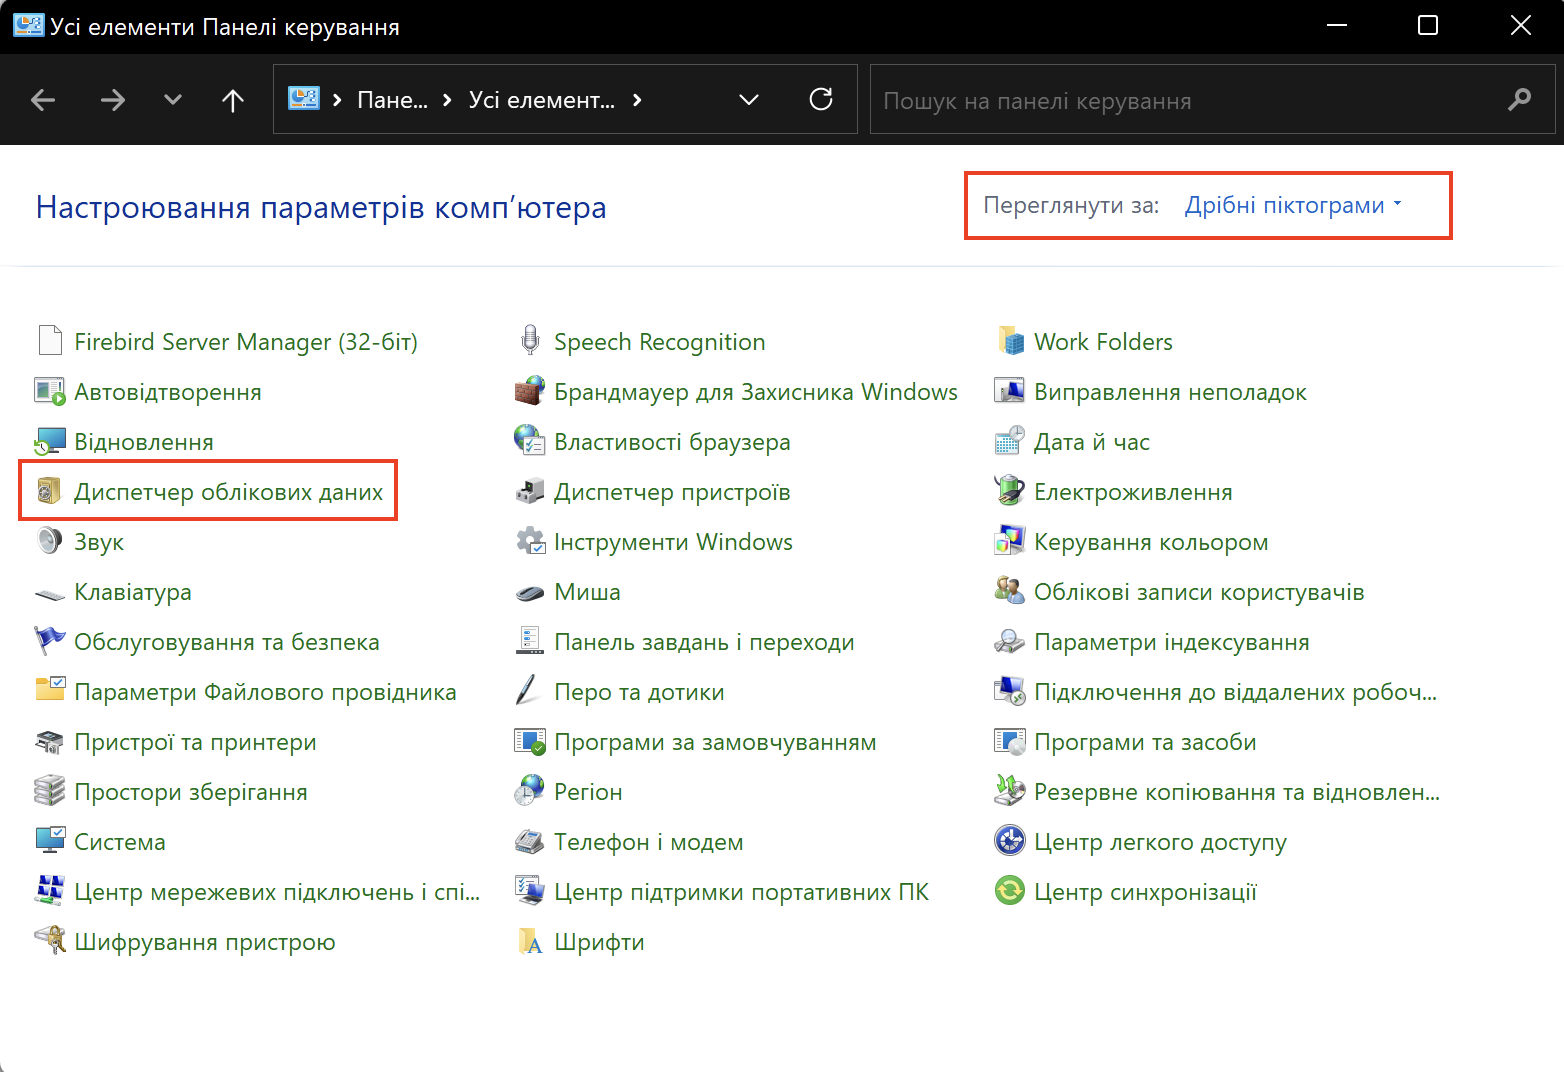Click the Work Folders icon
1564x1072 pixels.
pos(1010,341)
